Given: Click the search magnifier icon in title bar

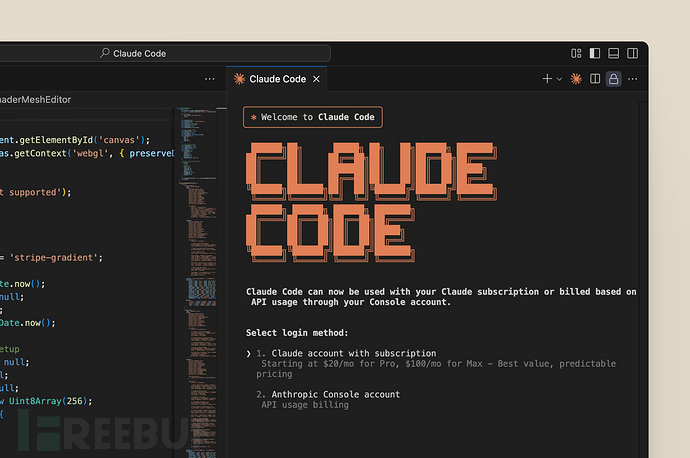Looking at the screenshot, I should (x=105, y=53).
